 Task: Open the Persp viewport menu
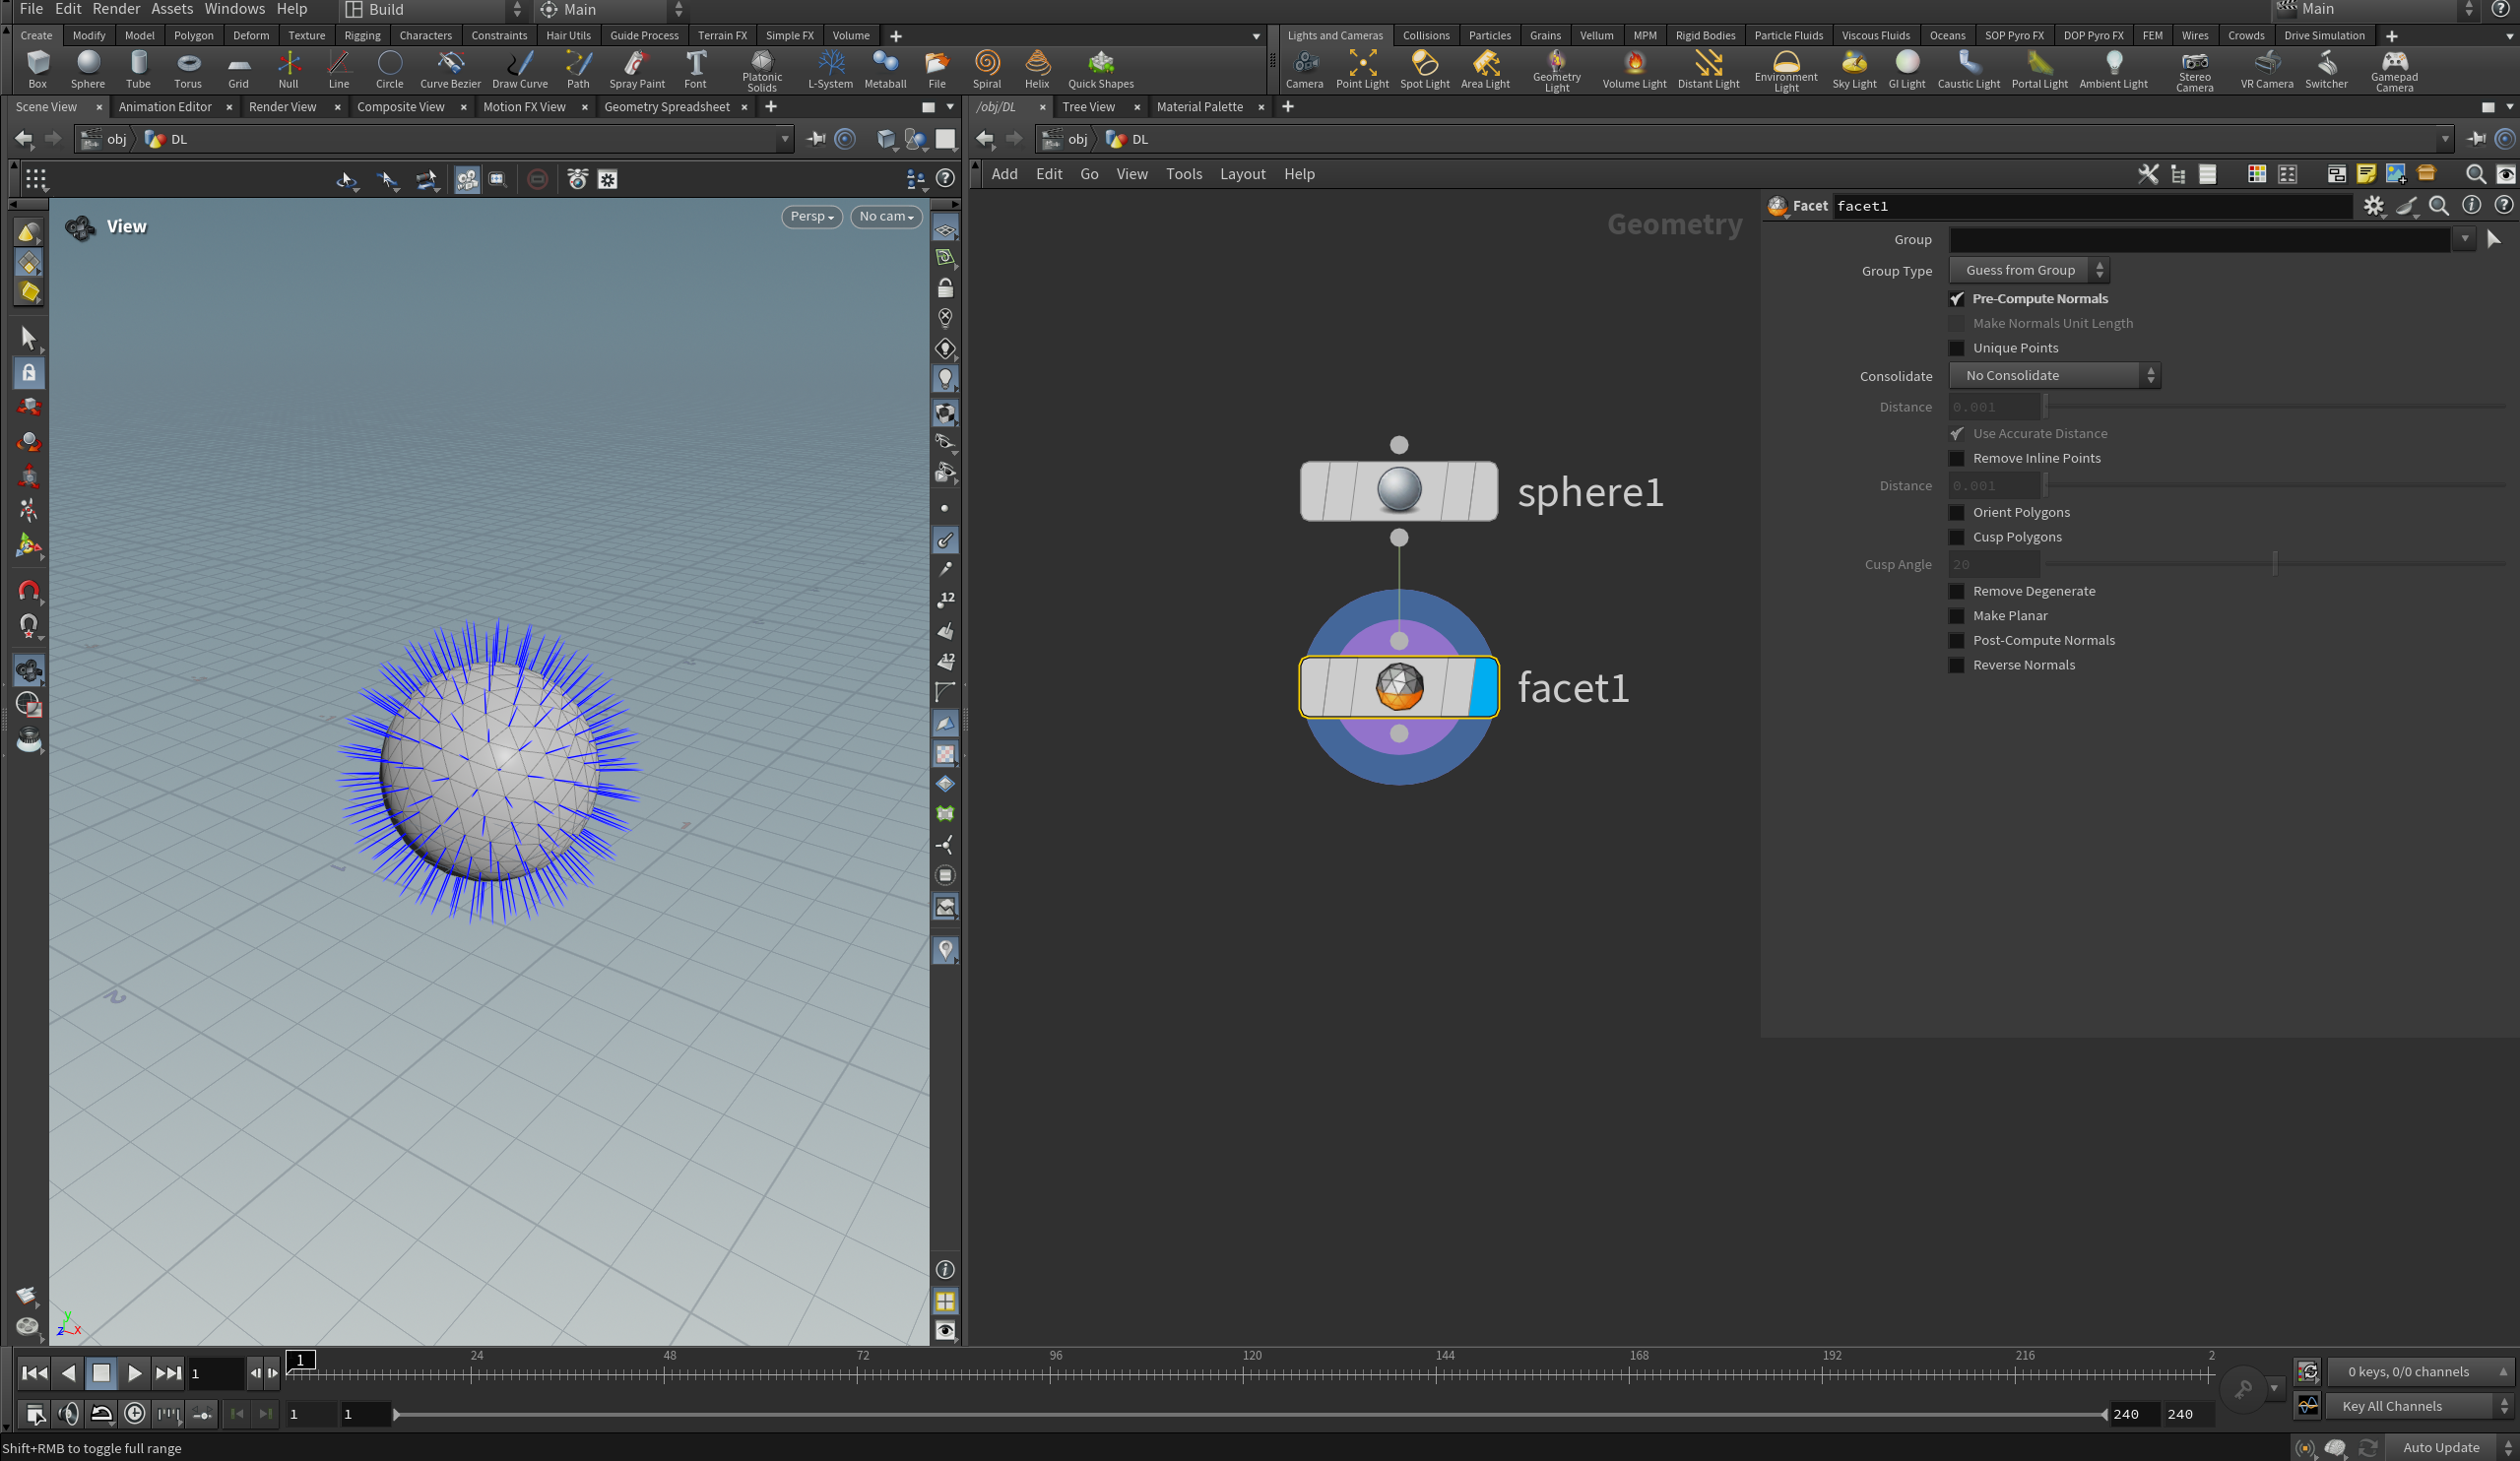[811, 216]
